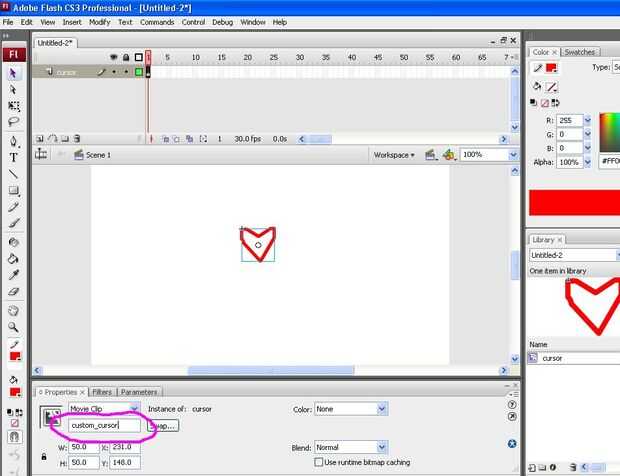Click the W width field in Properties

click(x=83, y=447)
